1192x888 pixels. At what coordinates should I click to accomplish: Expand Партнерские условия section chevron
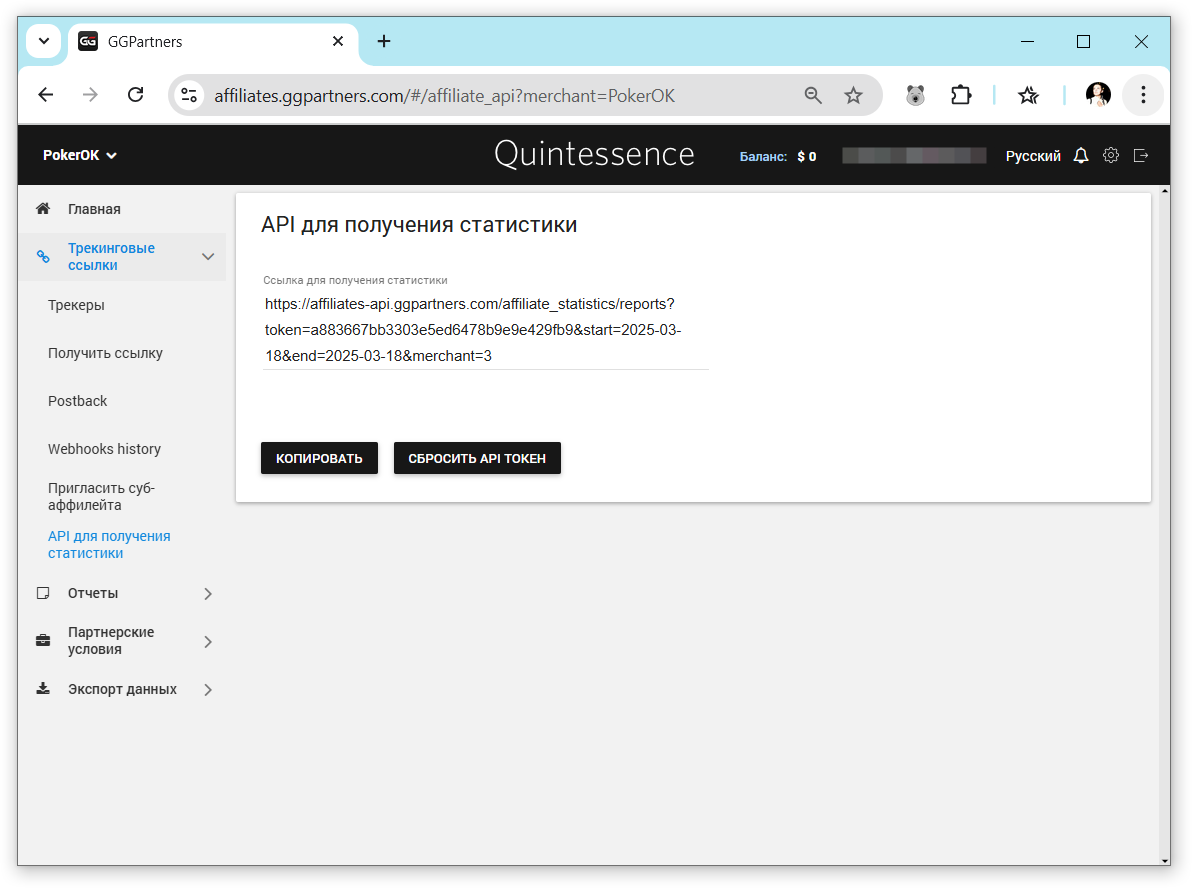click(208, 642)
